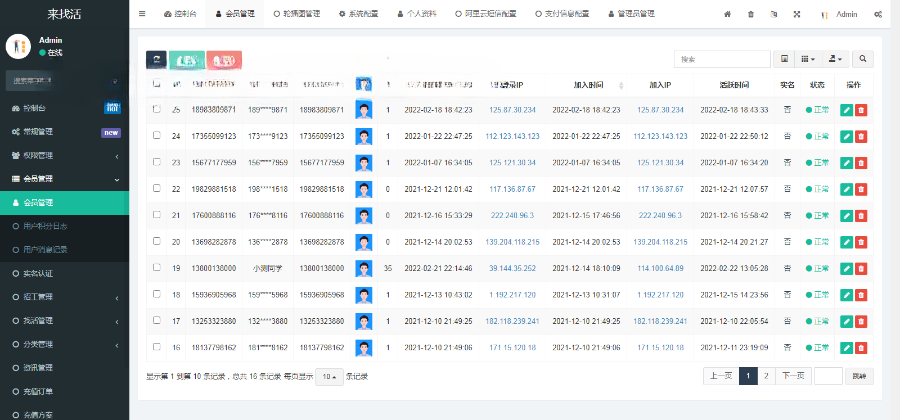Go to page 2 of results
Image resolution: width=900 pixels, height=420 pixels.
766,376
